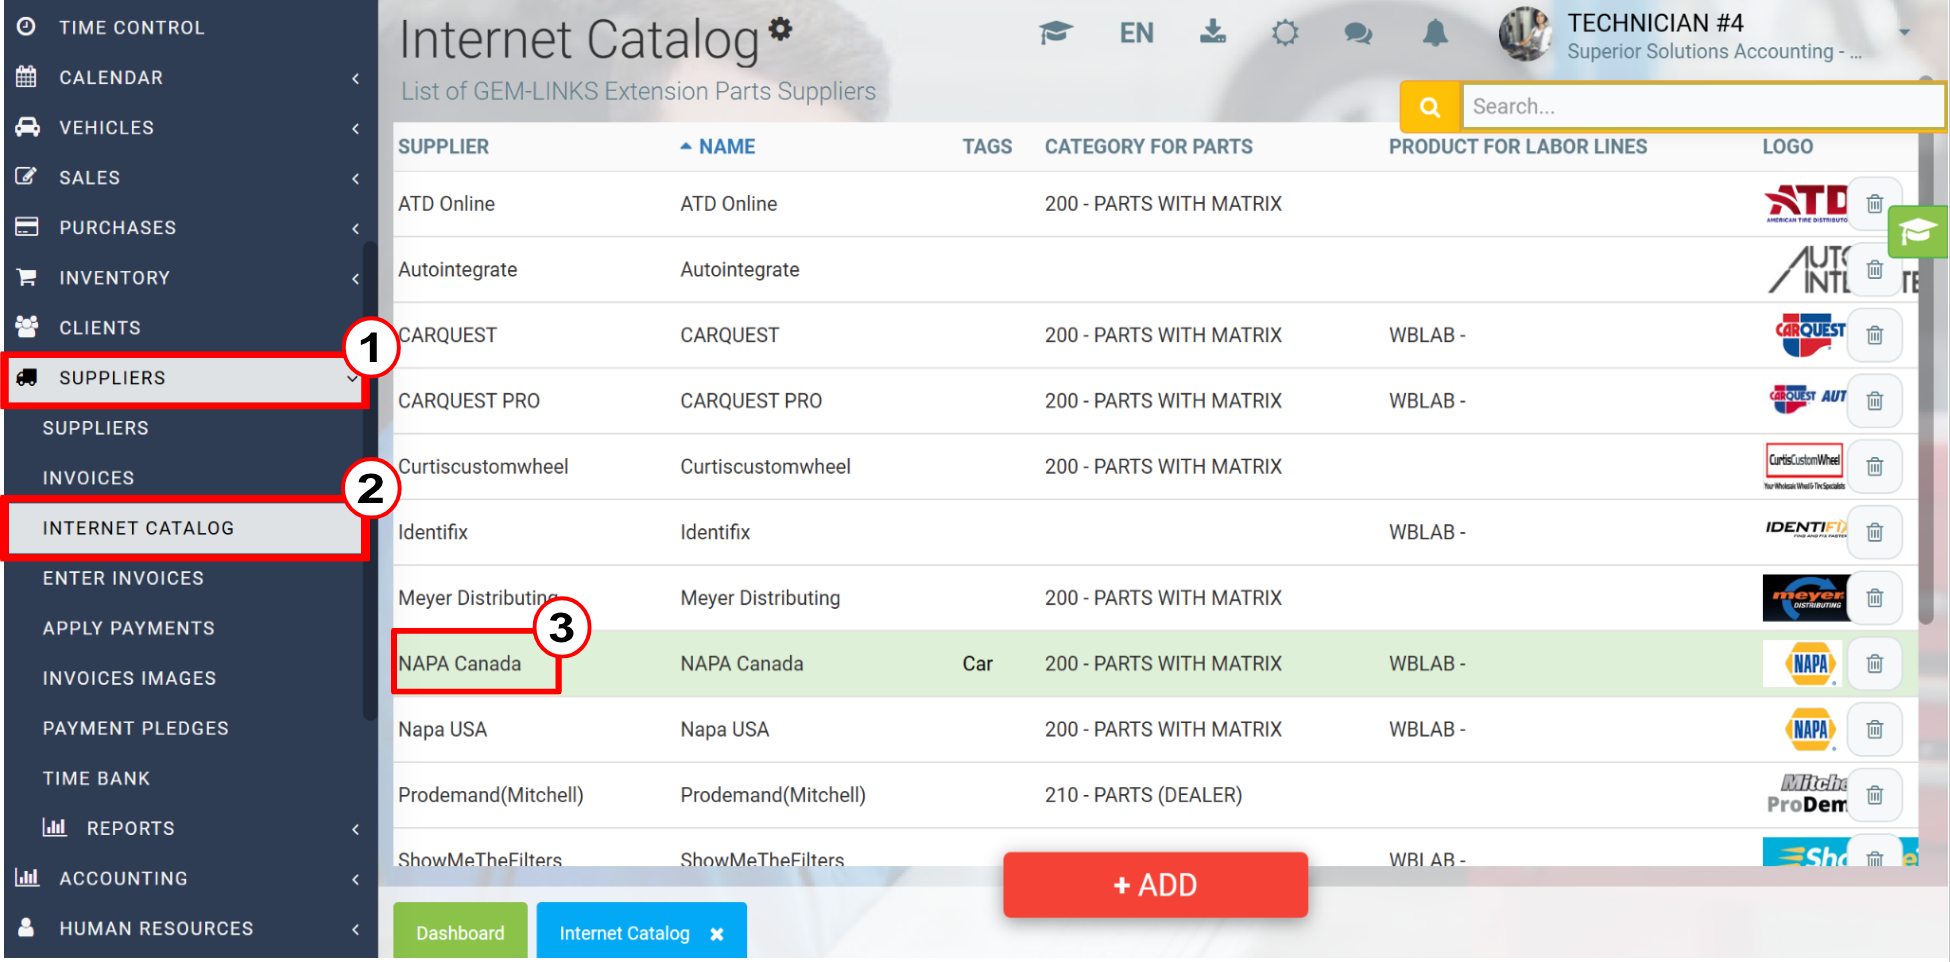Click the sidebar menu vertical scrollbar

369,480
